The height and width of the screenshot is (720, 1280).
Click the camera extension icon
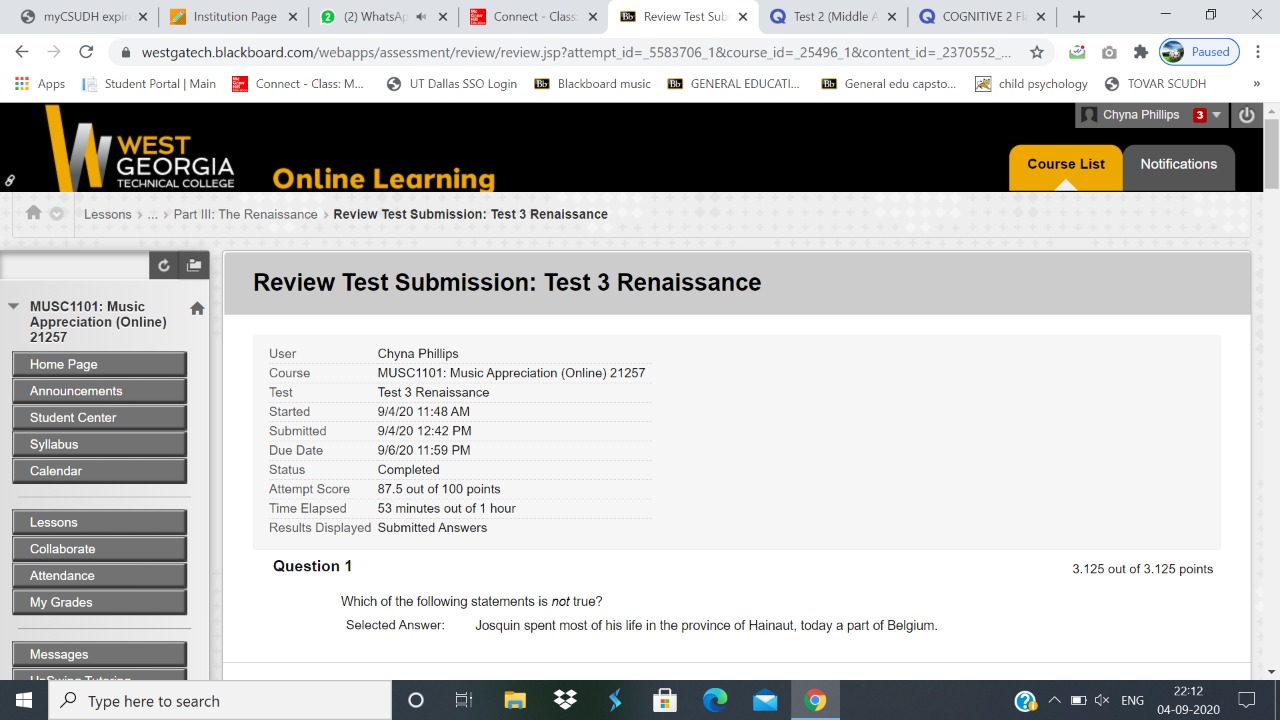(1109, 52)
